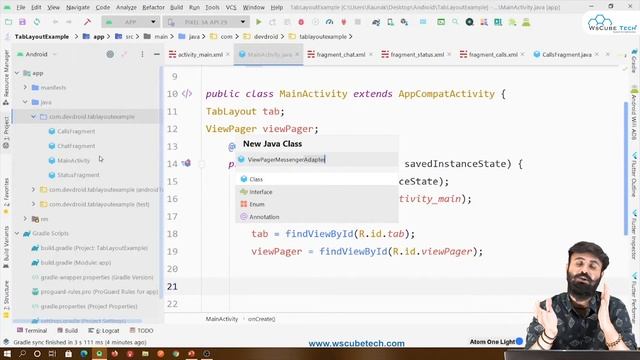Expand the manifests folder

(x=25, y=87)
